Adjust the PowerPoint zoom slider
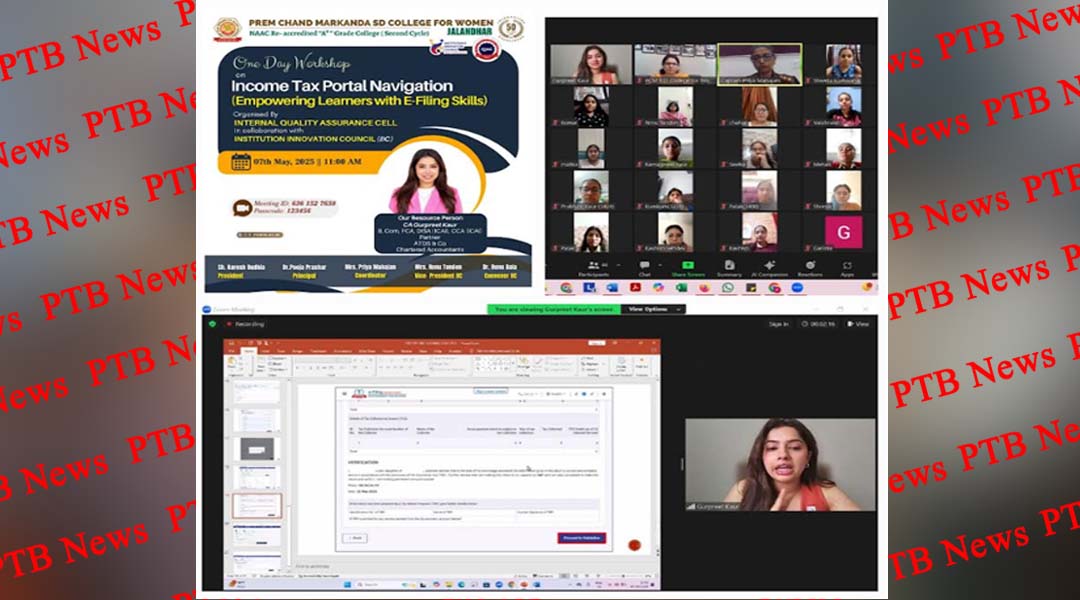Image resolution: width=1080 pixels, height=600 pixels. pyautogui.click(x=623, y=576)
